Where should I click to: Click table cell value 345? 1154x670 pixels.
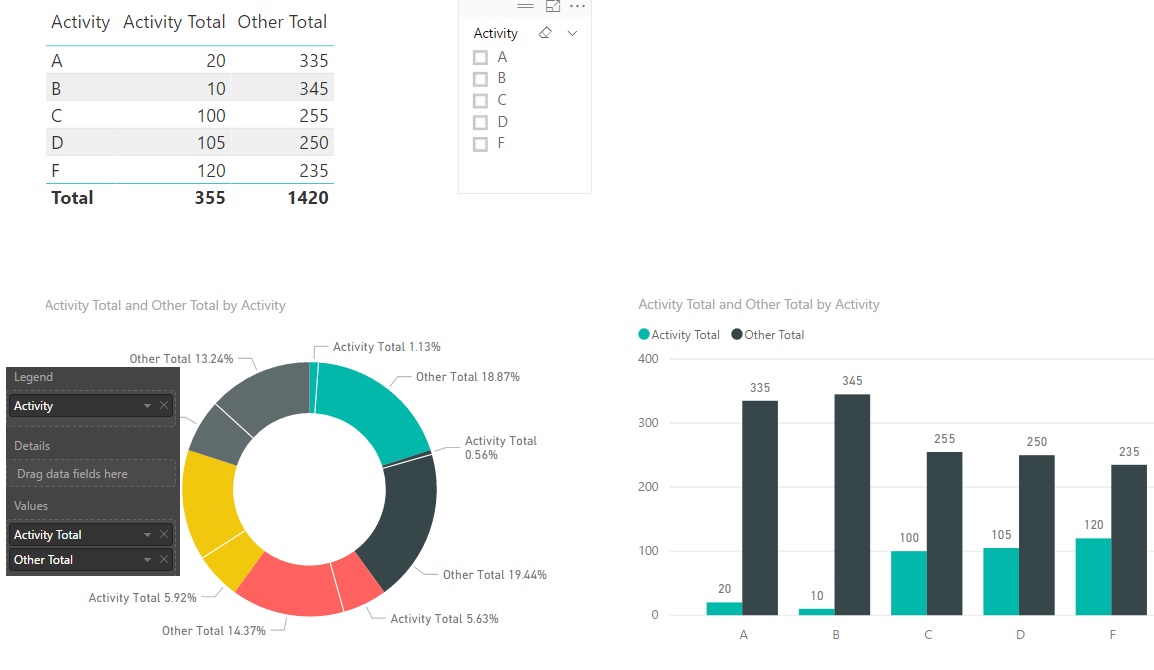[x=314, y=88]
